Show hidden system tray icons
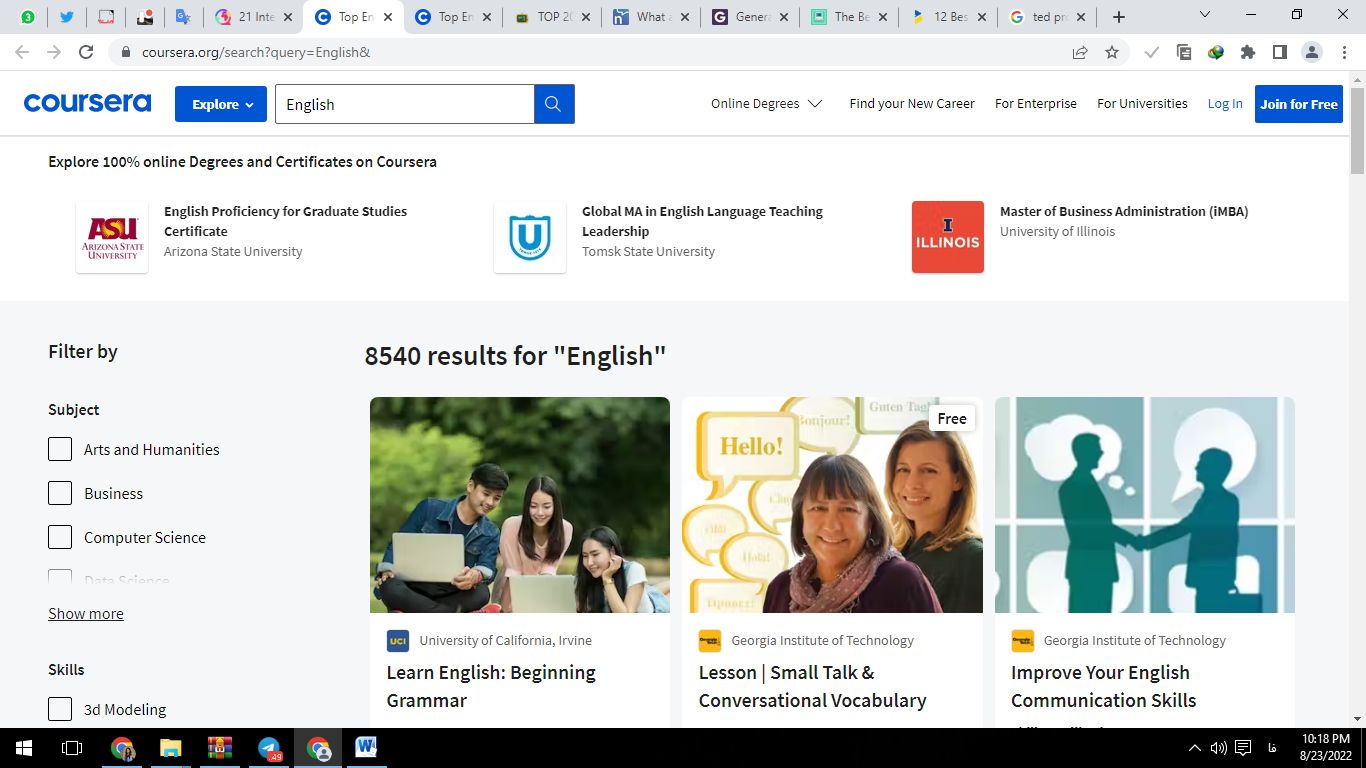Viewport: 1366px width, 768px height. point(1194,747)
